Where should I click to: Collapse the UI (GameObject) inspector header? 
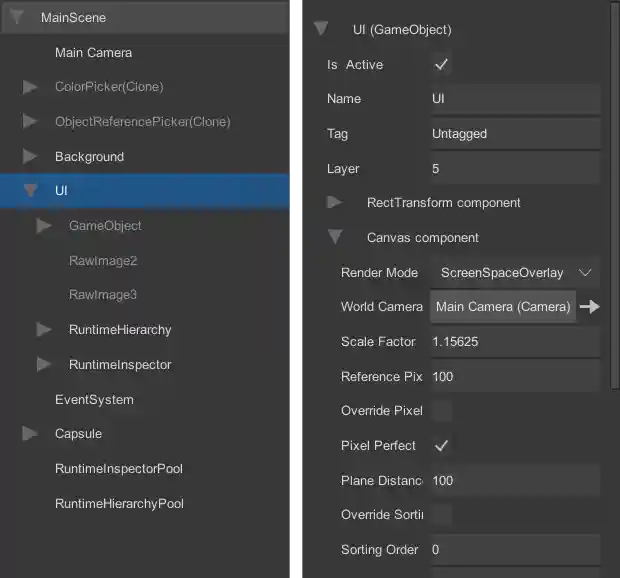[321, 28]
